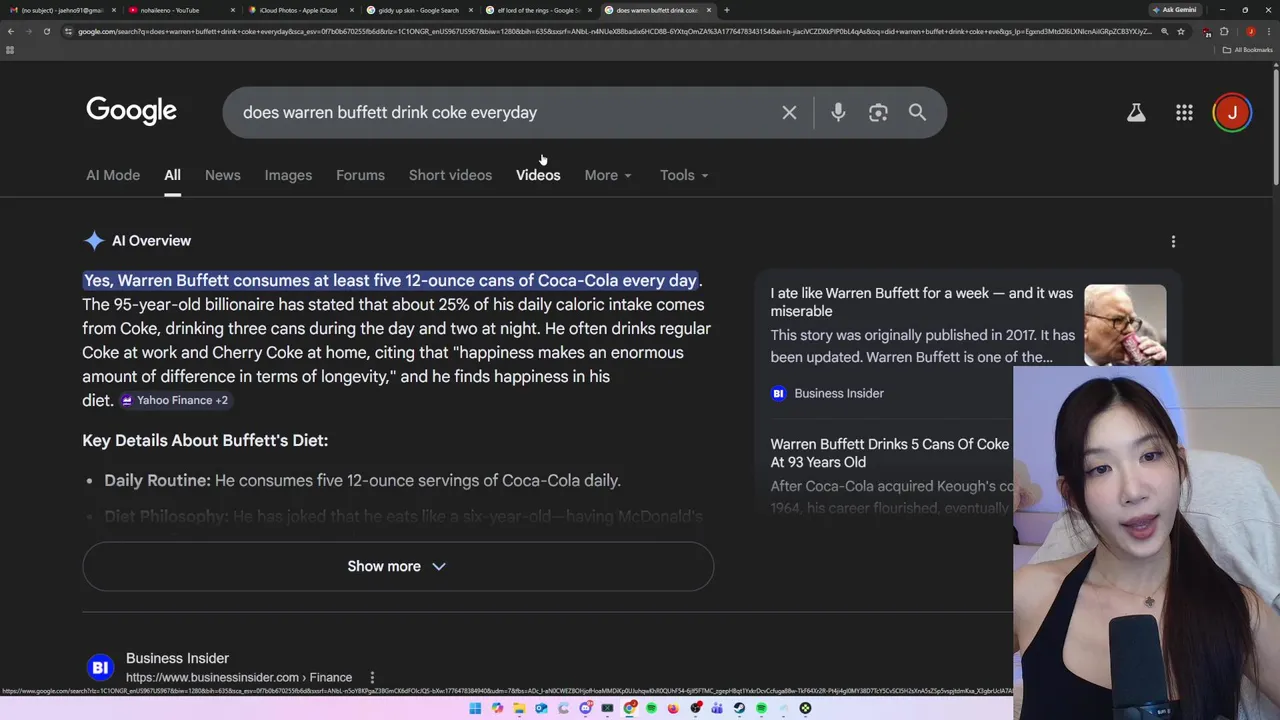This screenshot has width=1280, height=720.
Task: Switch to the Forums tab
Action: pos(360,175)
